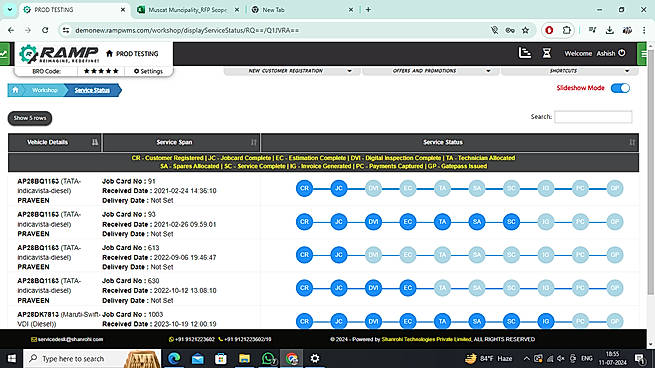This screenshot has height=368, width=655.
Task: Open the browser extensions puzzle icon
Action: (x=566, y=30)
